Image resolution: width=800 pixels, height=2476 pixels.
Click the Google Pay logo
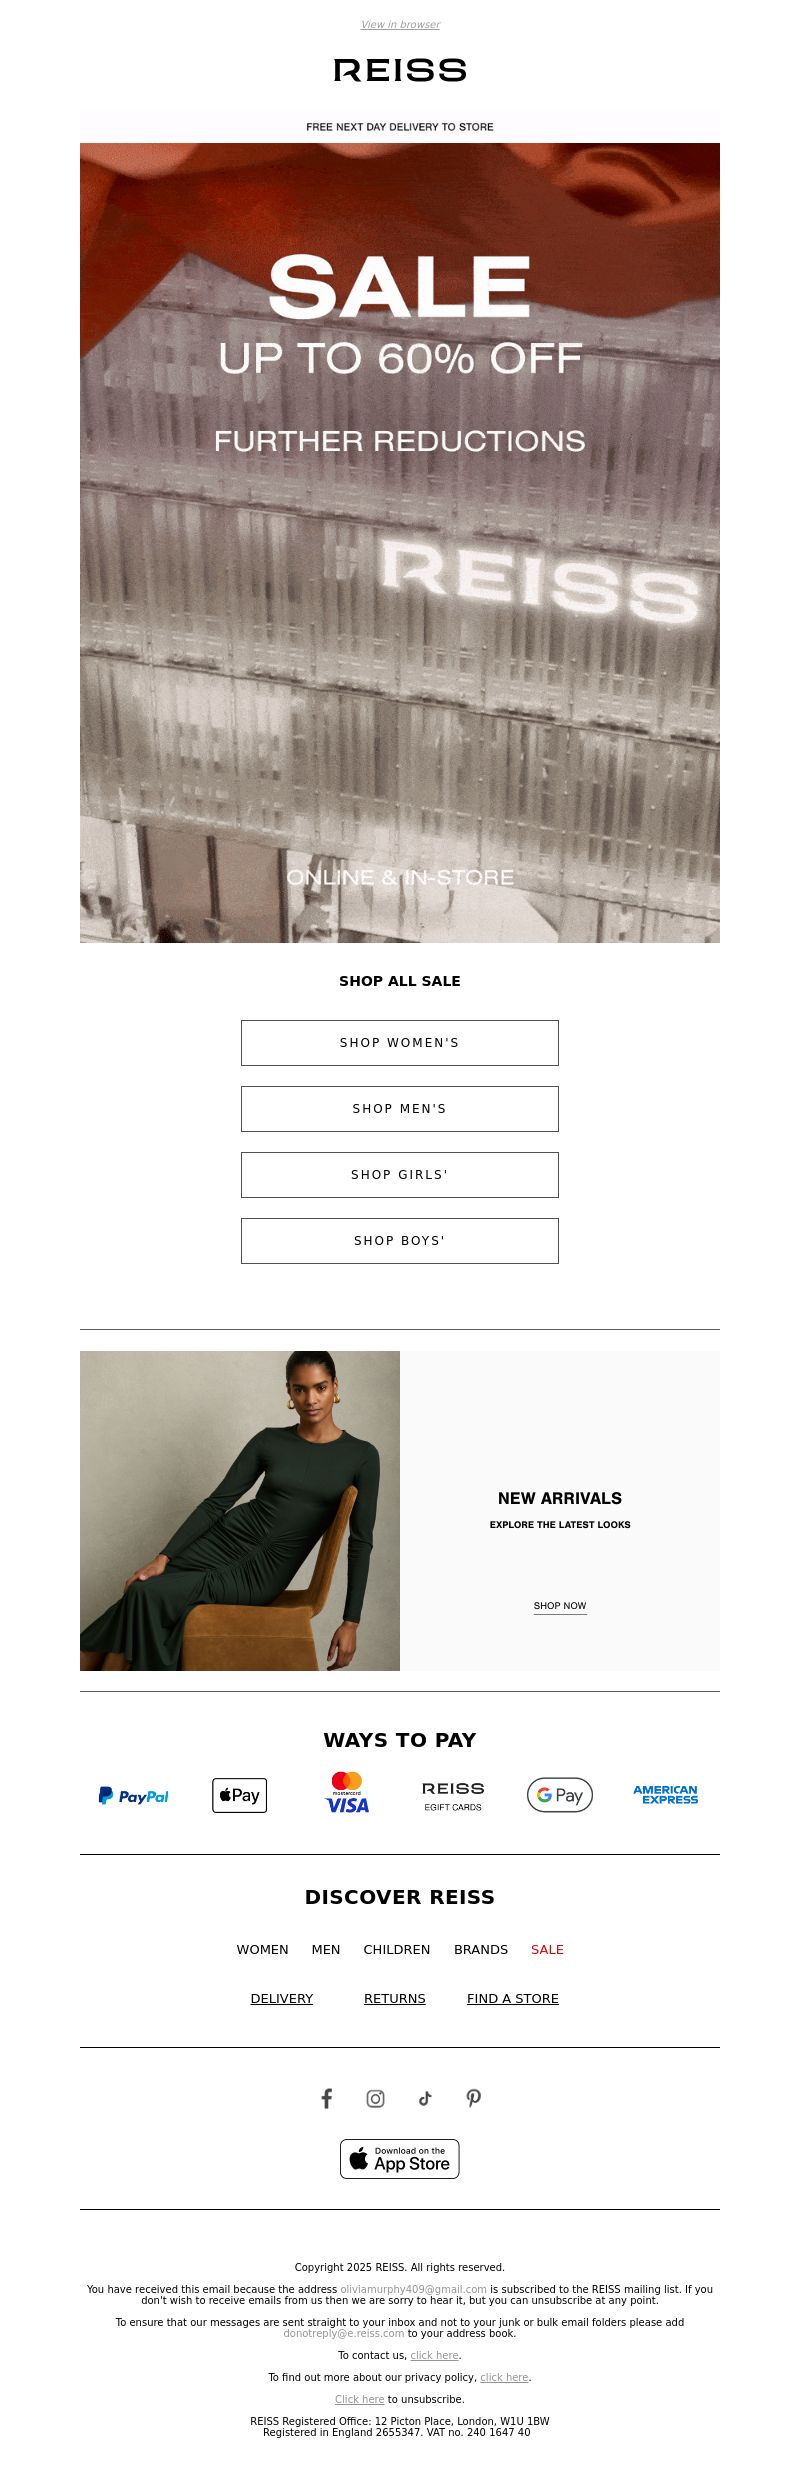(x=560, y=1795)
